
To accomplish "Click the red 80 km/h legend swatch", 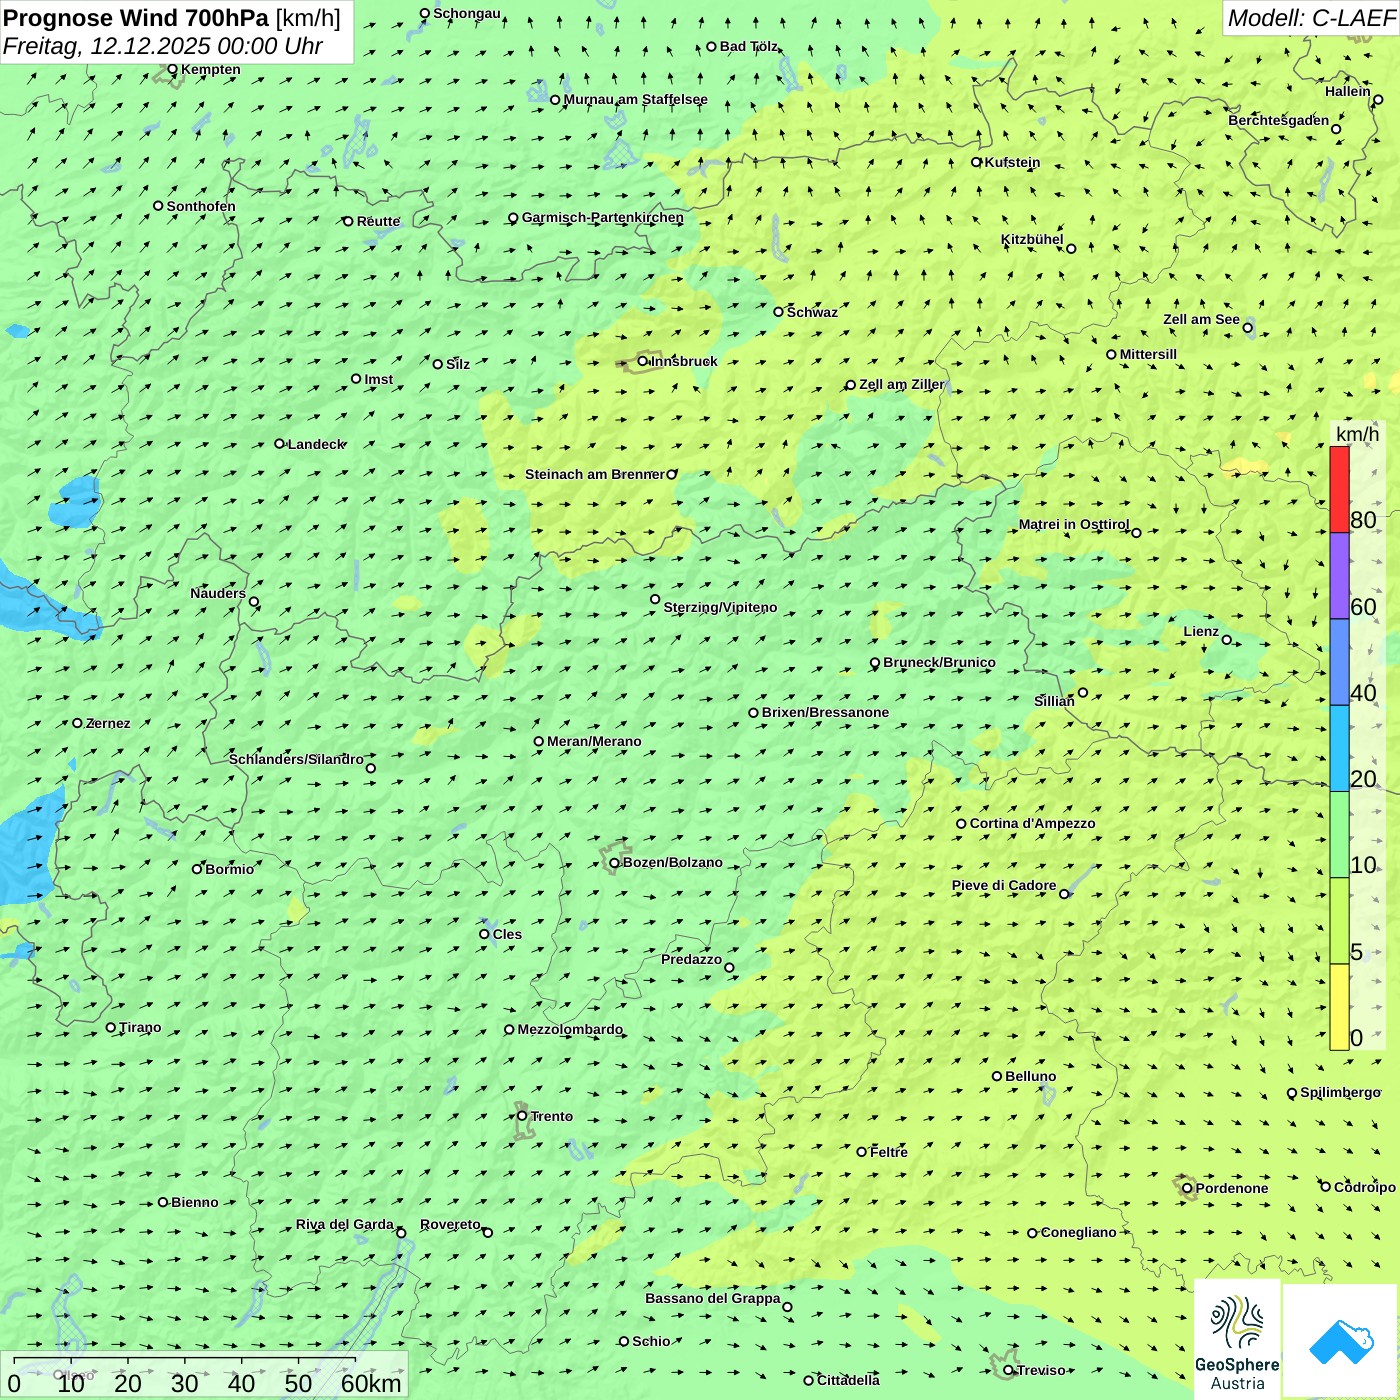I will (1339, 490).
